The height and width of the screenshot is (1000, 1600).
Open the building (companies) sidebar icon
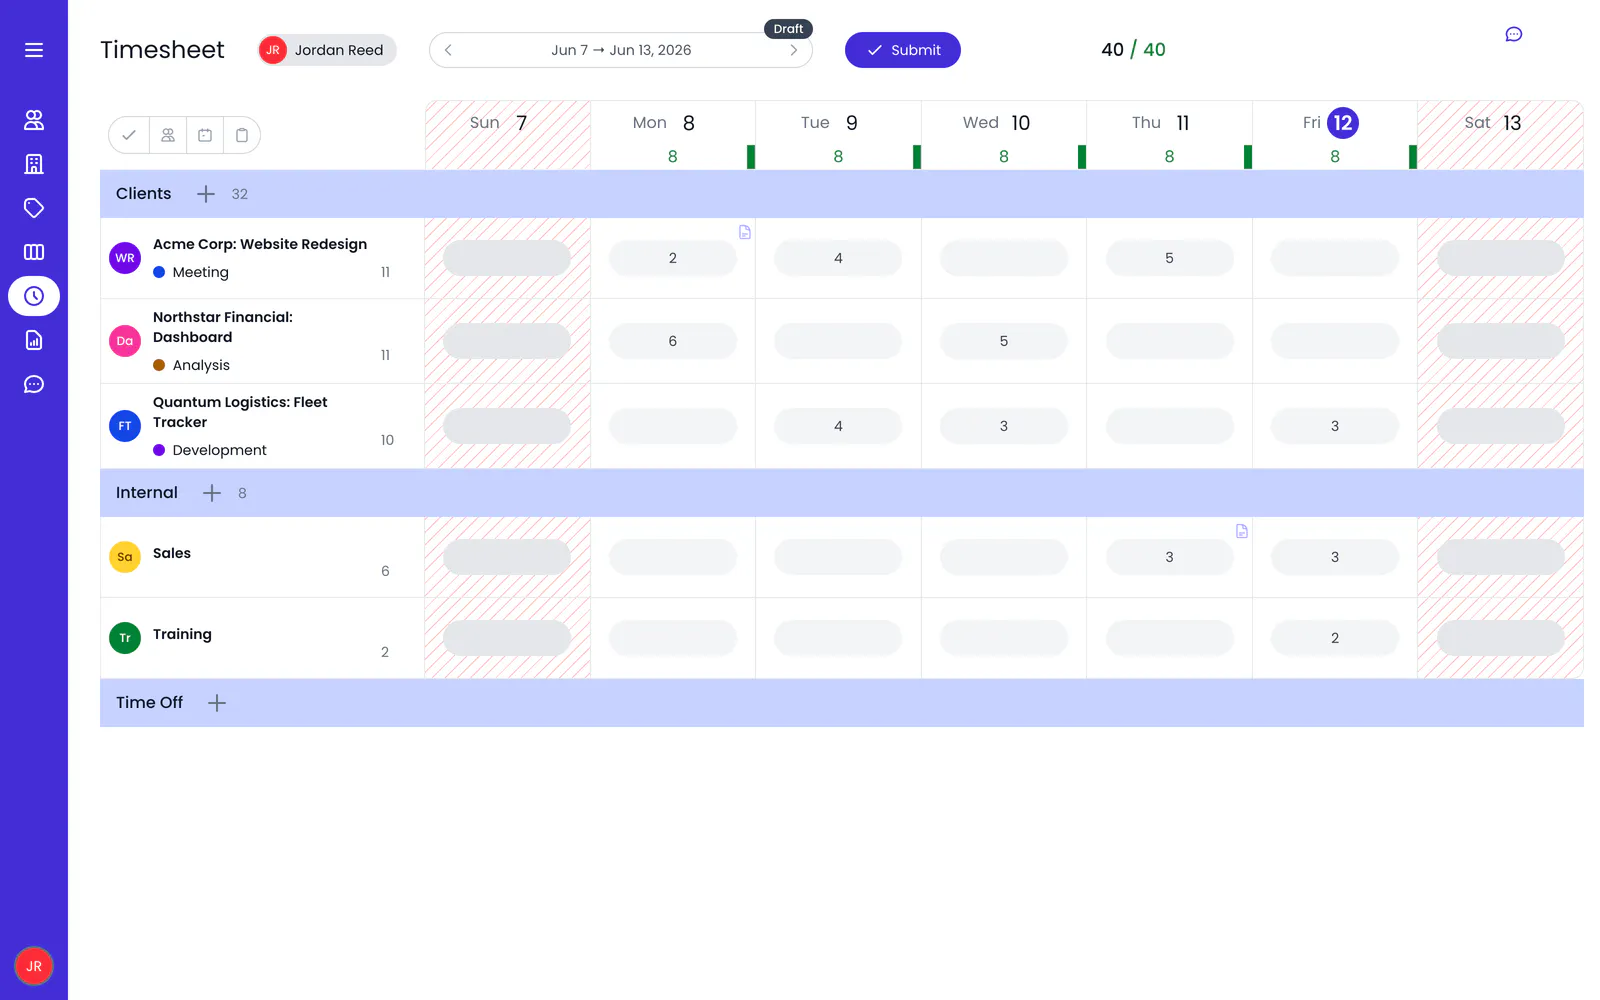coord(34,164)
